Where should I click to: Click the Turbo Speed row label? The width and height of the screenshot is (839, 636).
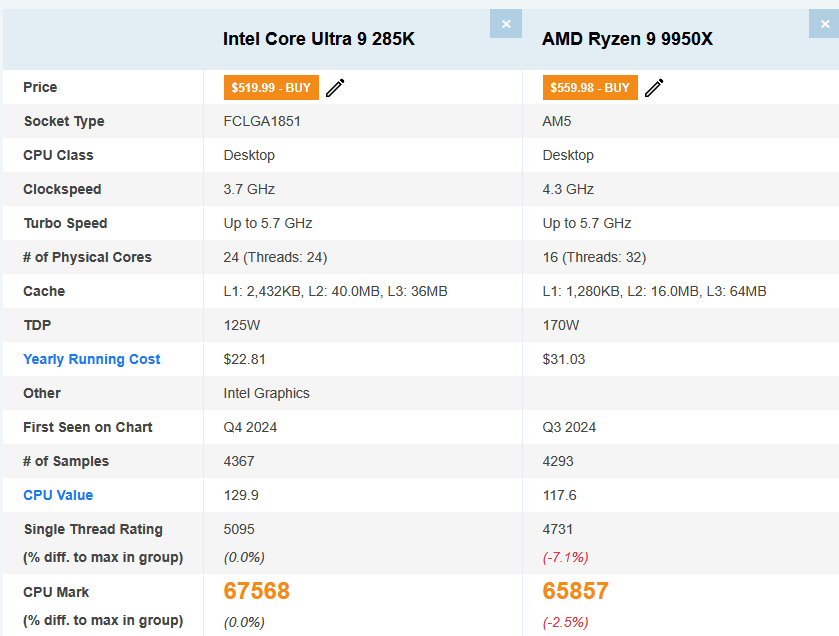pos(65,223)
